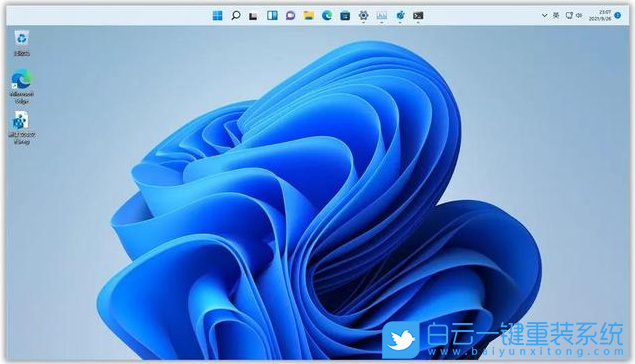Open the Widgets panel icon
The height and width of the screenshot is (364, 635).
(x=272, y=15)
